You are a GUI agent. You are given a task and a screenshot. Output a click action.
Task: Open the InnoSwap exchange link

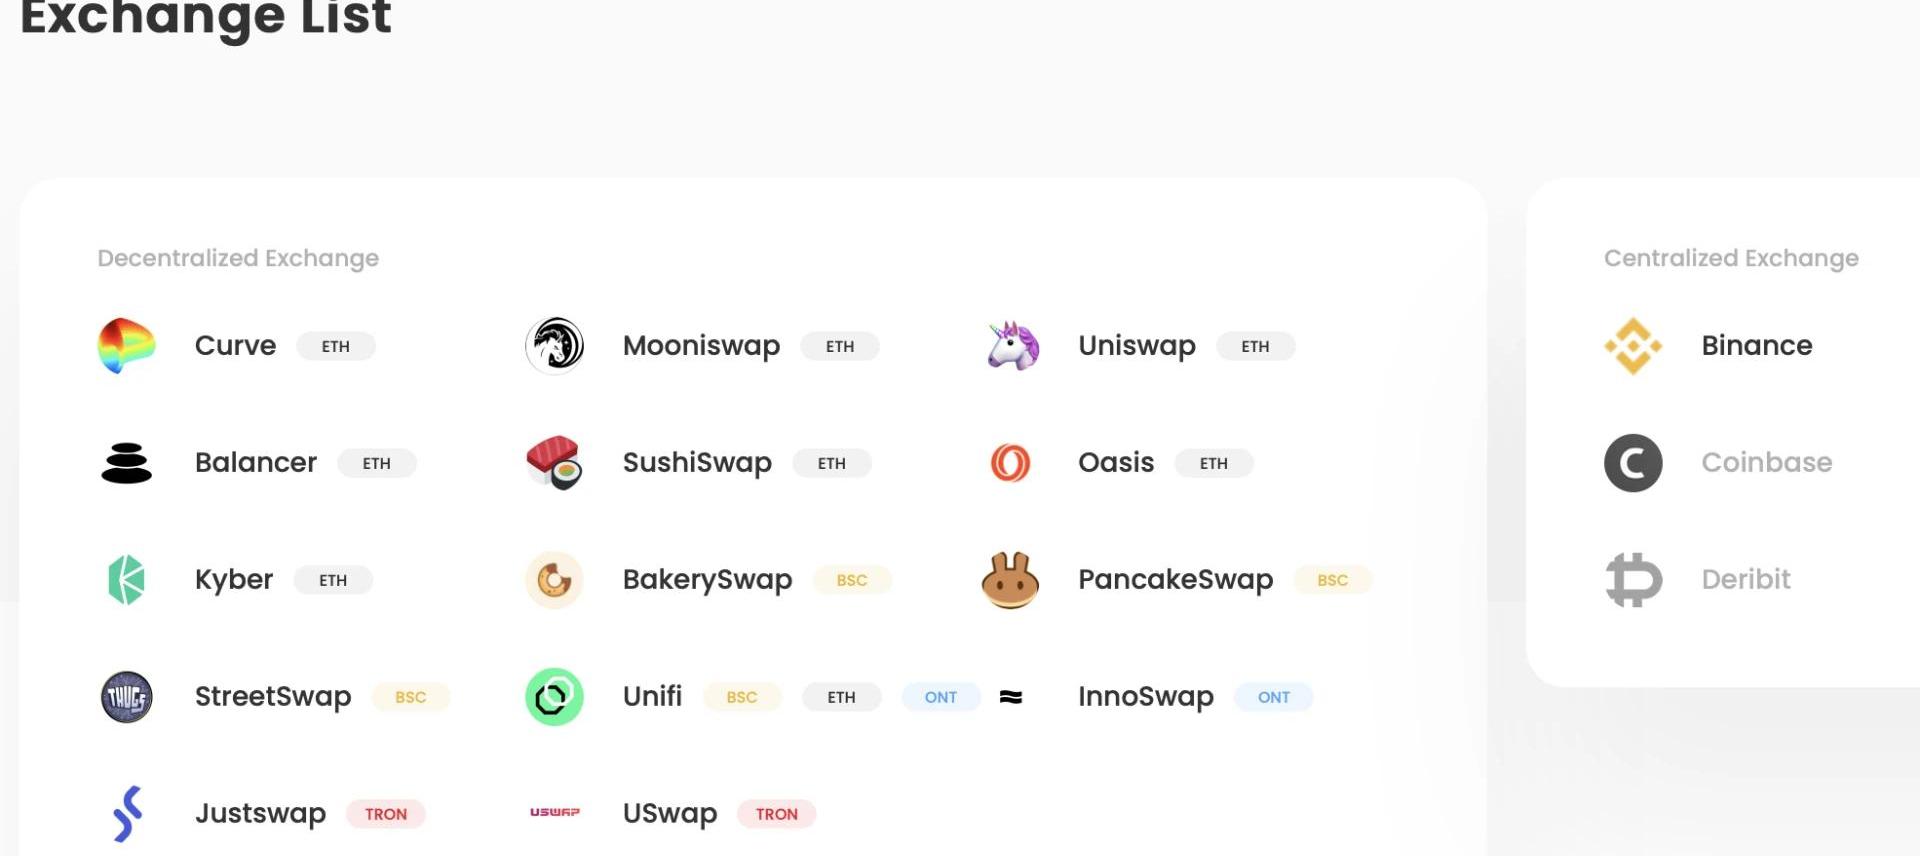coord(1145,697)
